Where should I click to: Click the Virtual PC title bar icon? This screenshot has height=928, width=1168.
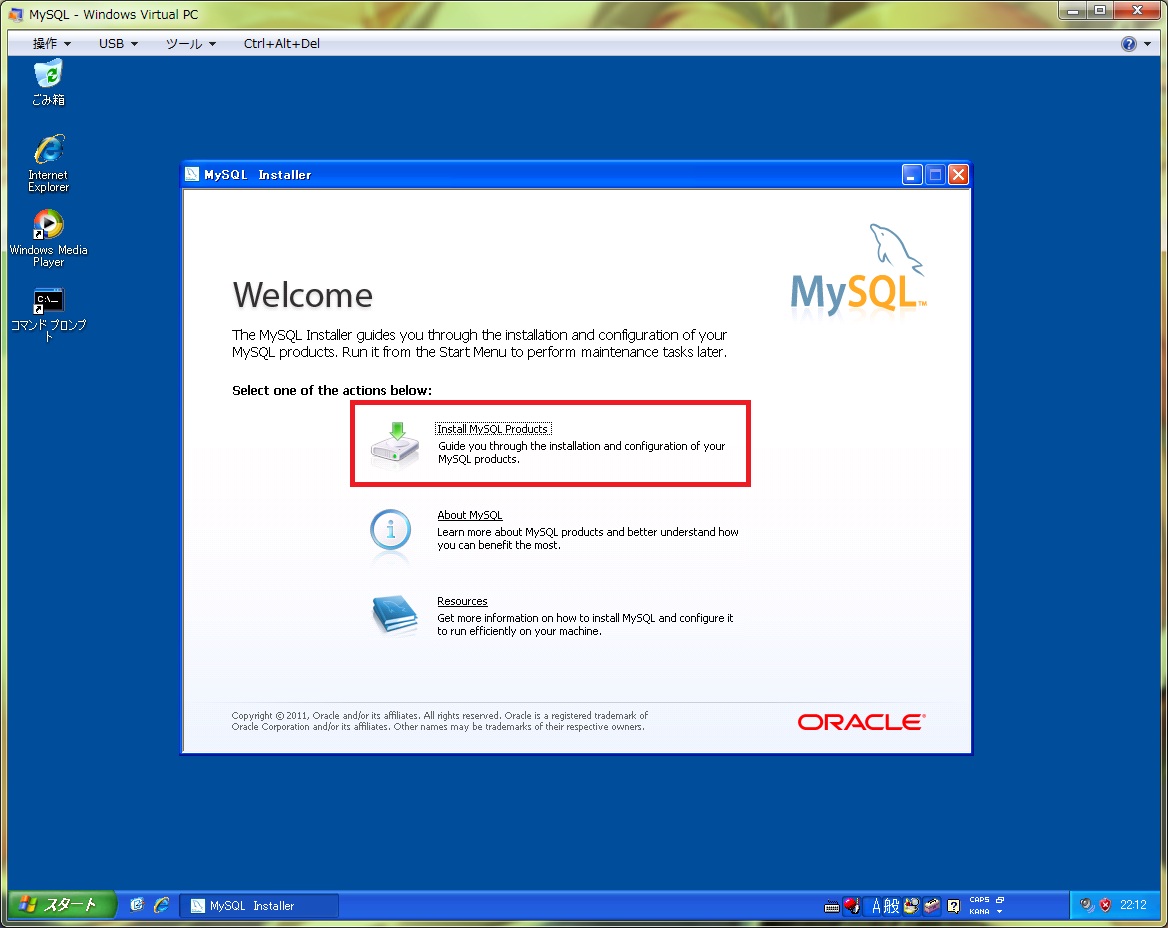(16, 14)
